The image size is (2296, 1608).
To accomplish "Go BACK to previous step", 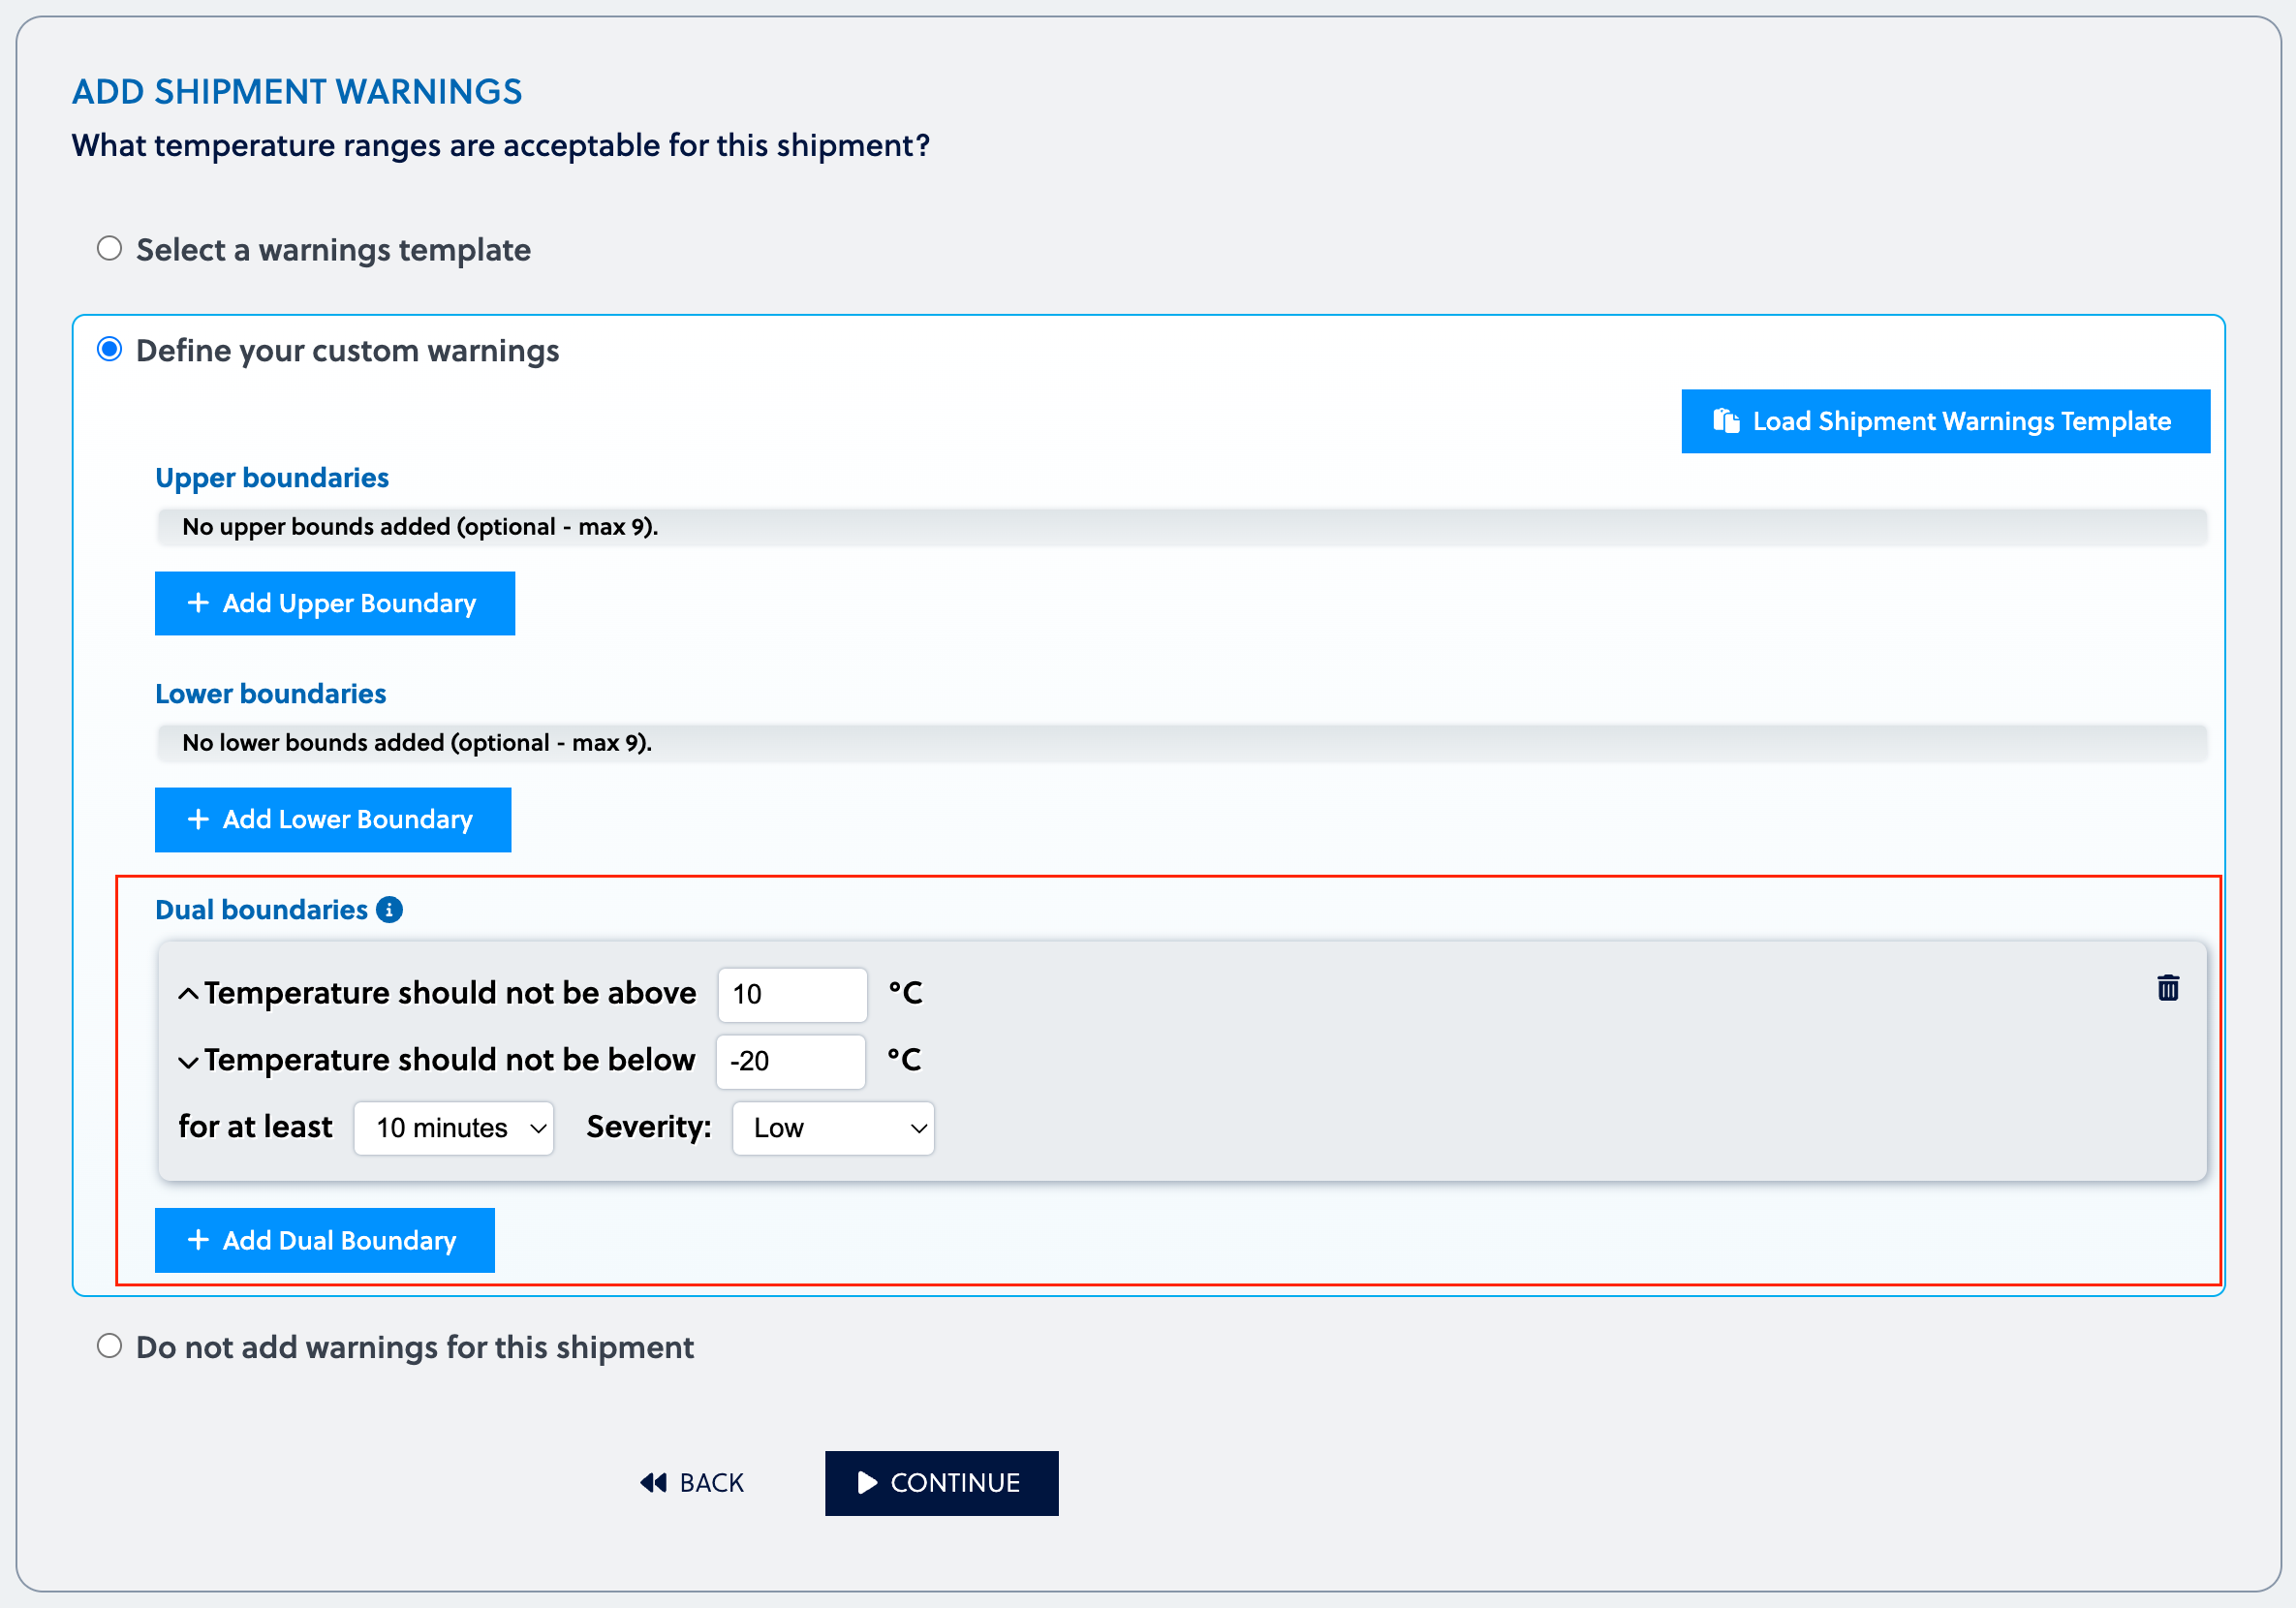I will coord(692,1482).
